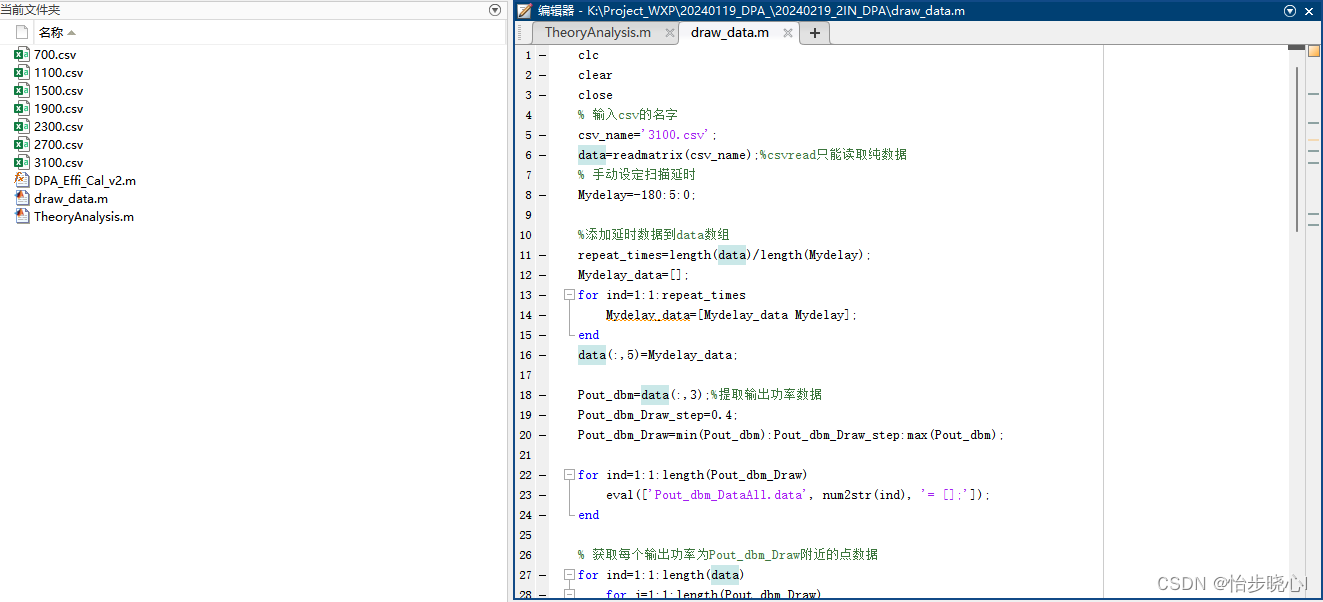This screenshot has width=1323, height=602.
Task: Select 1500.csv file name
Action: coord(59,91)
